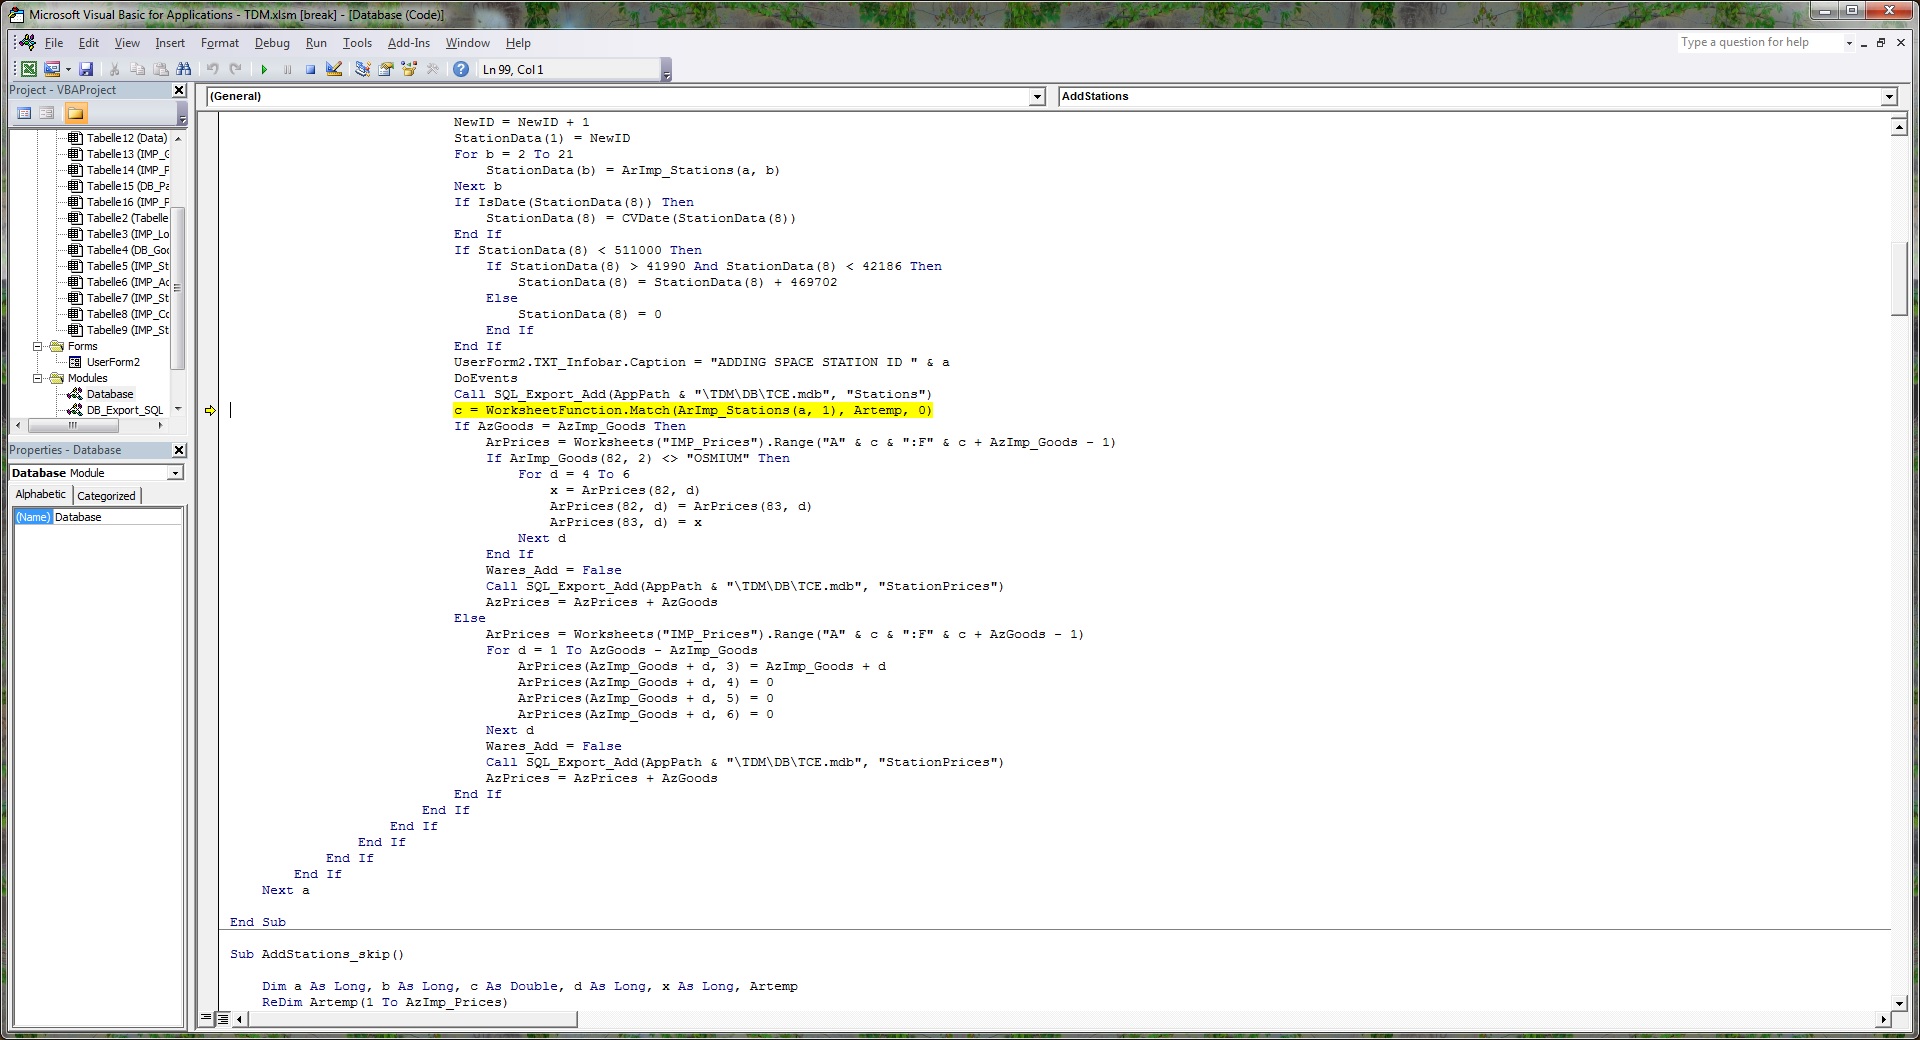
Task: Open Properties Window toolbar icon
Action: pos(386,69)
